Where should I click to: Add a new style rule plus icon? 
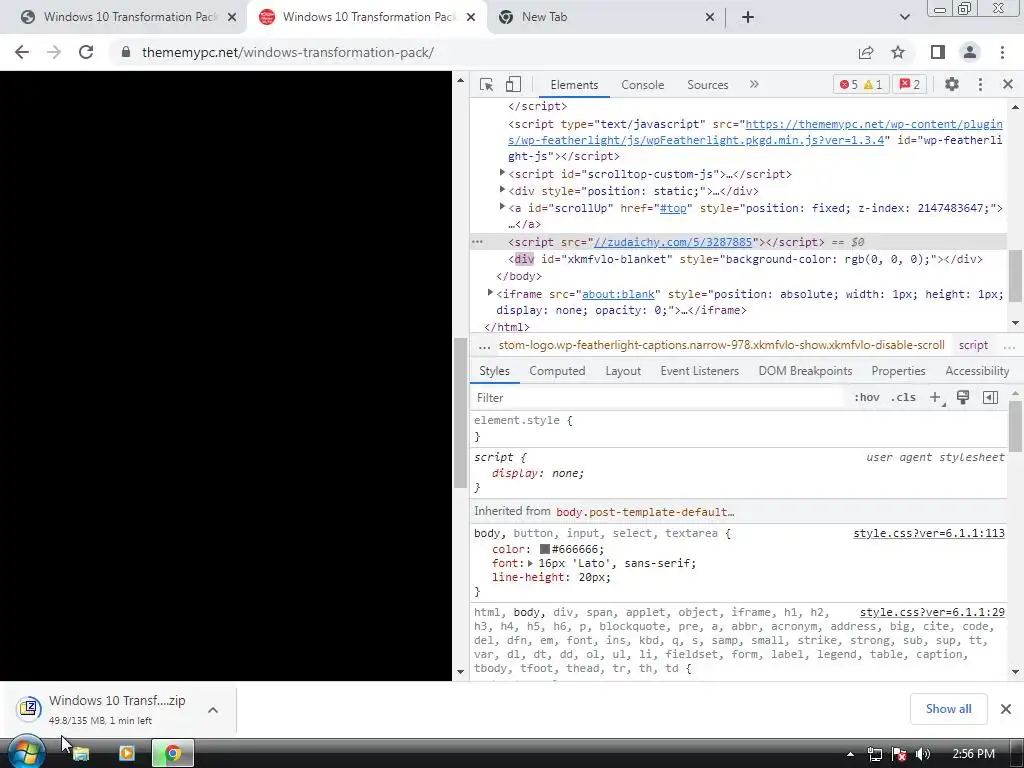click(x=936, y=398)
